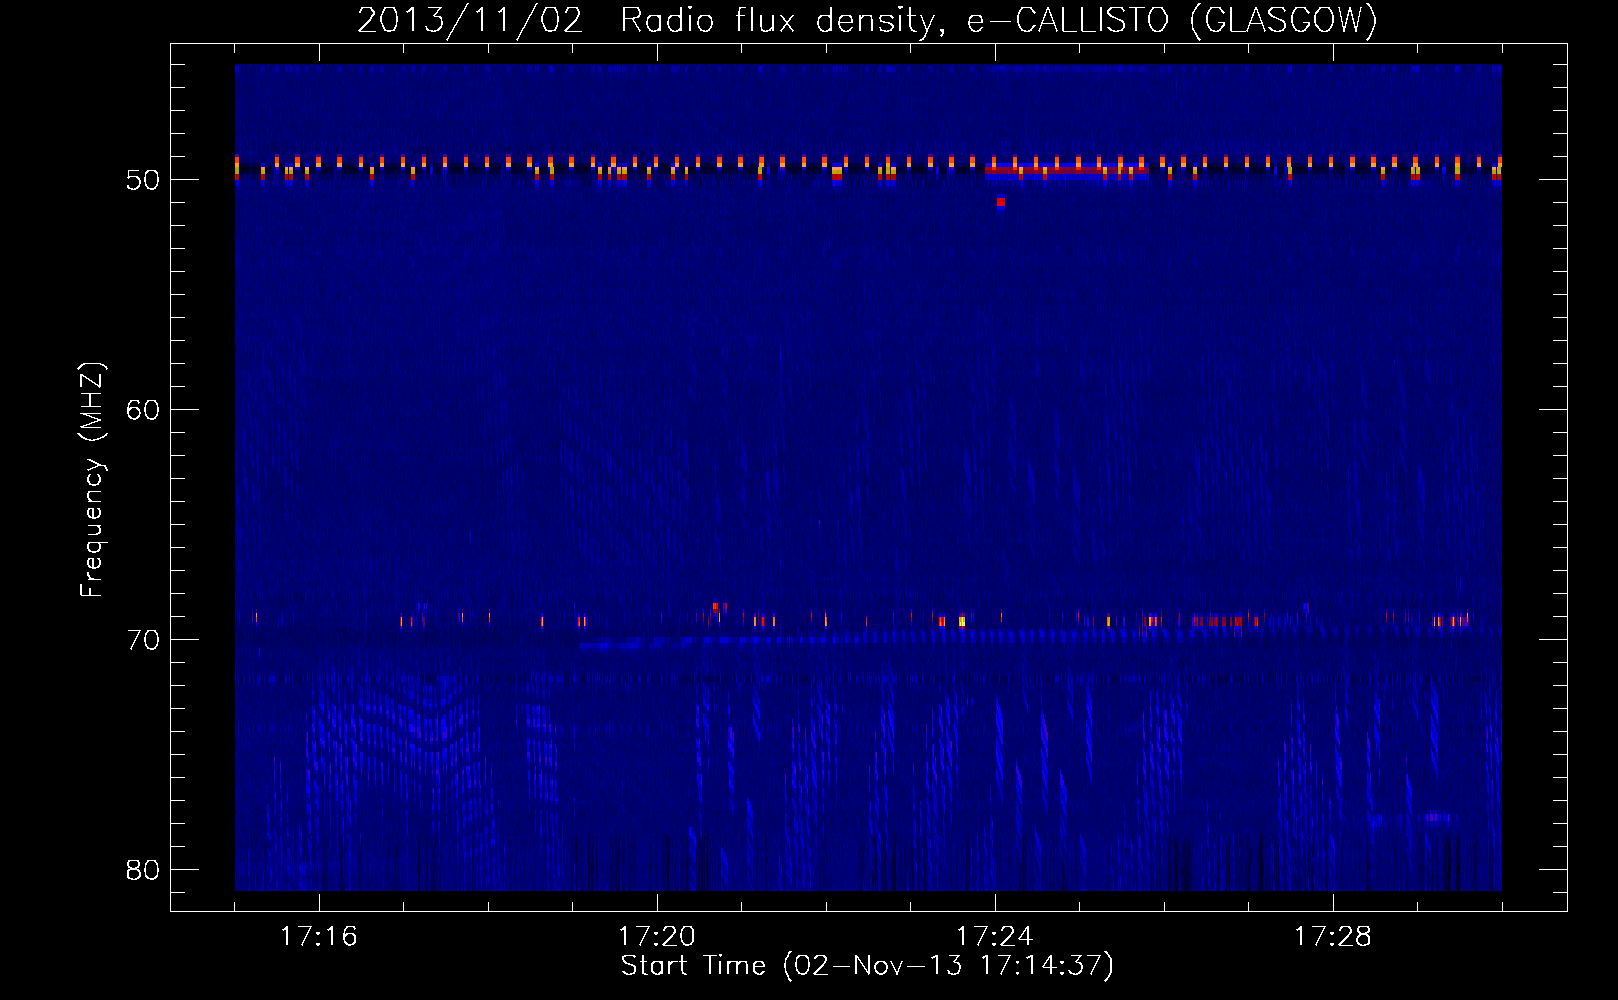Click the 'Frequency (MHZ)' axis label

tap(92, 480)
